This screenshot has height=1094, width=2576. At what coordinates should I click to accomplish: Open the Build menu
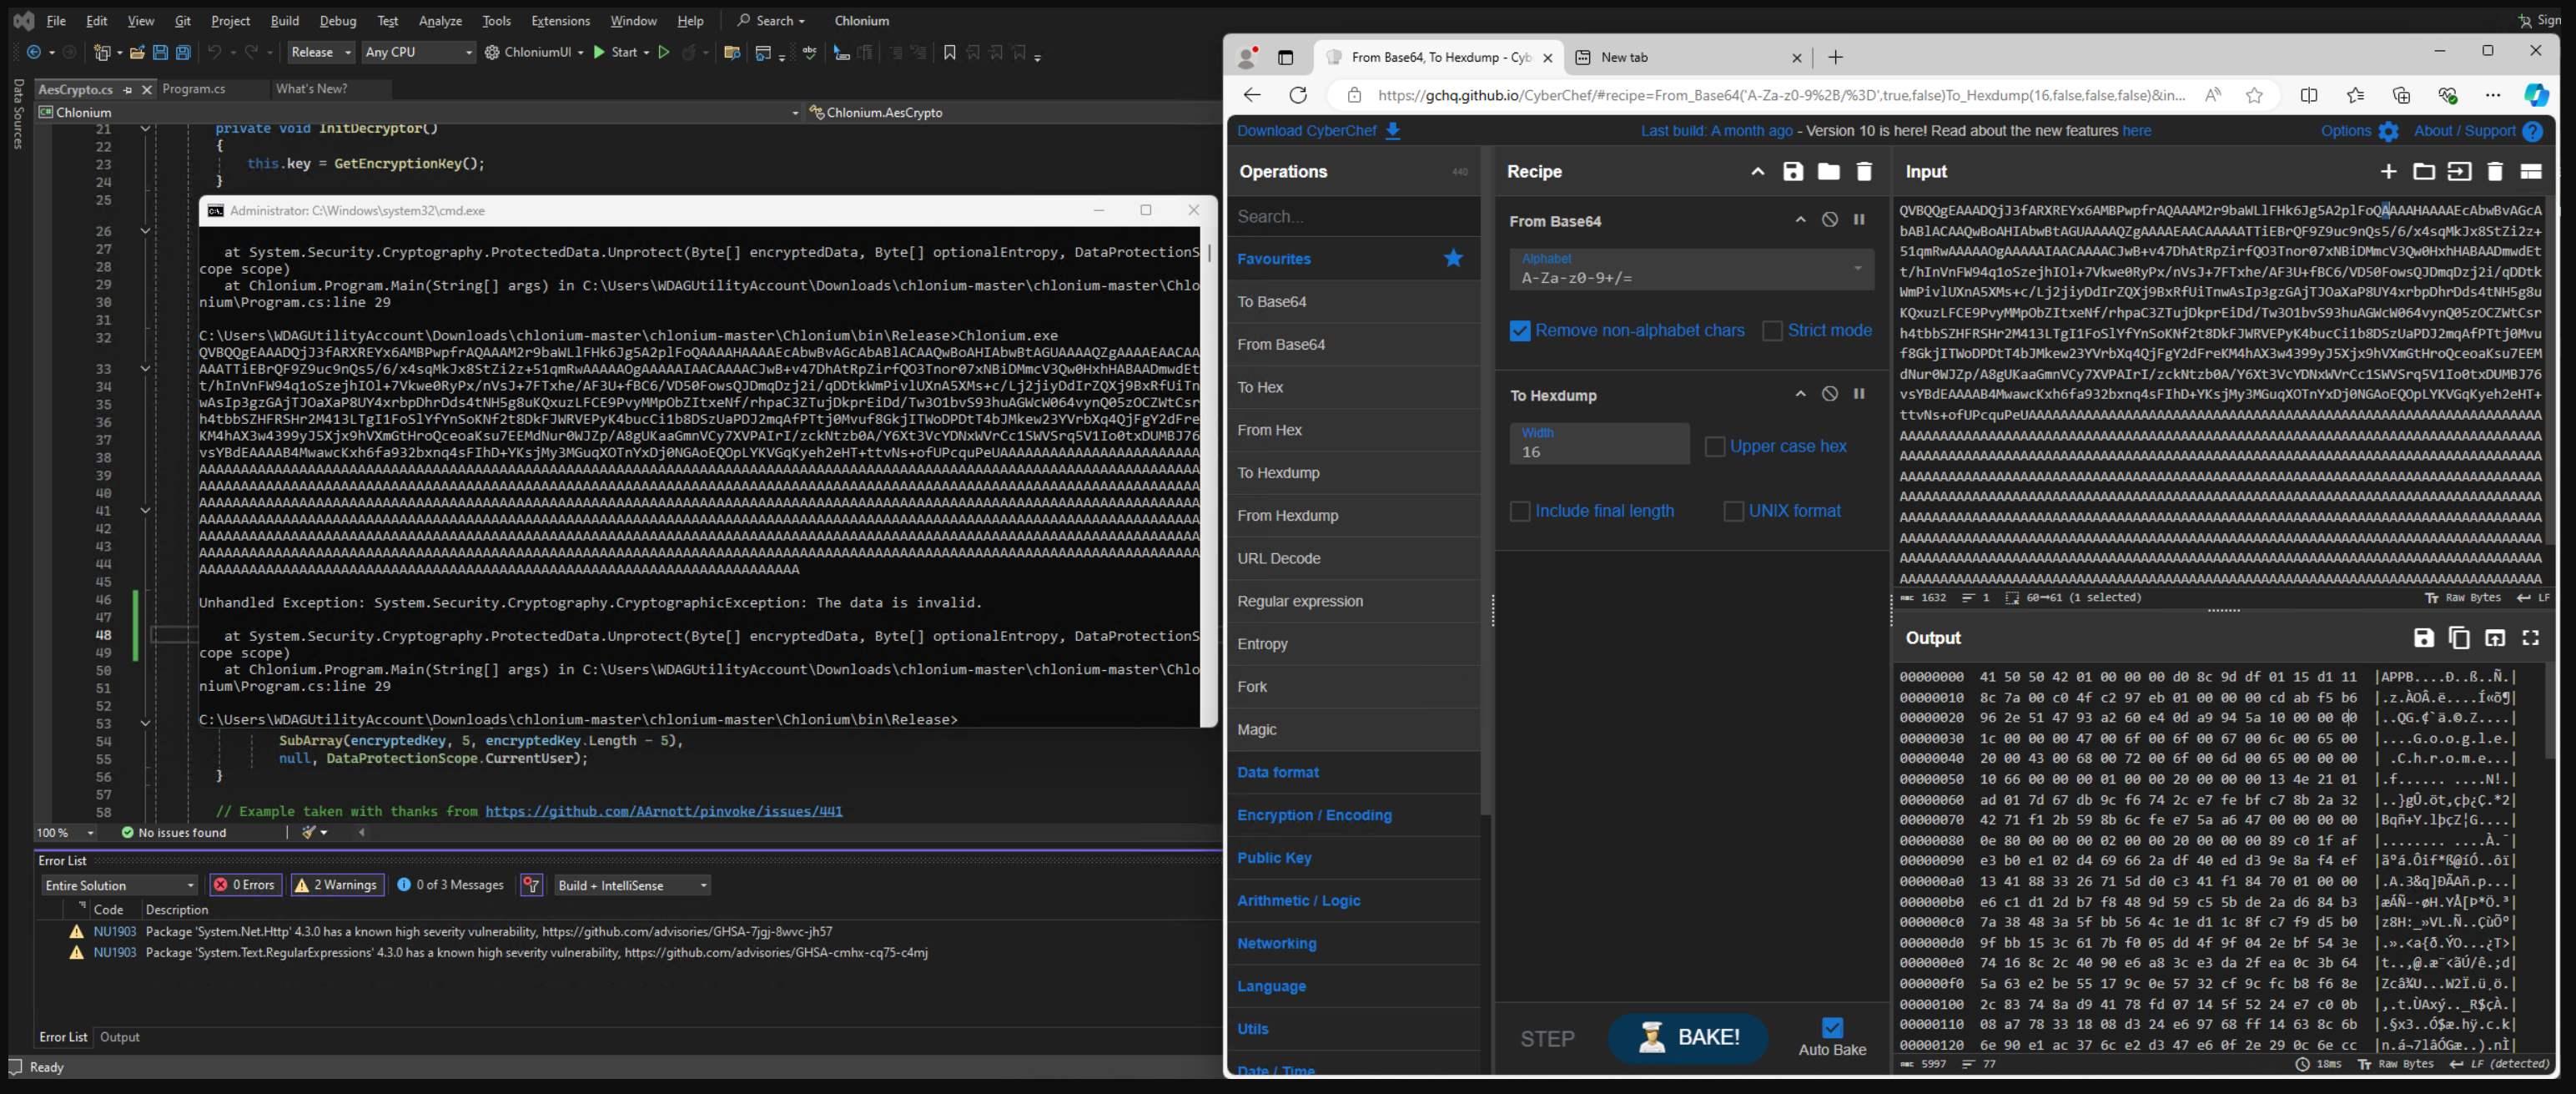(x=284, y=20)
